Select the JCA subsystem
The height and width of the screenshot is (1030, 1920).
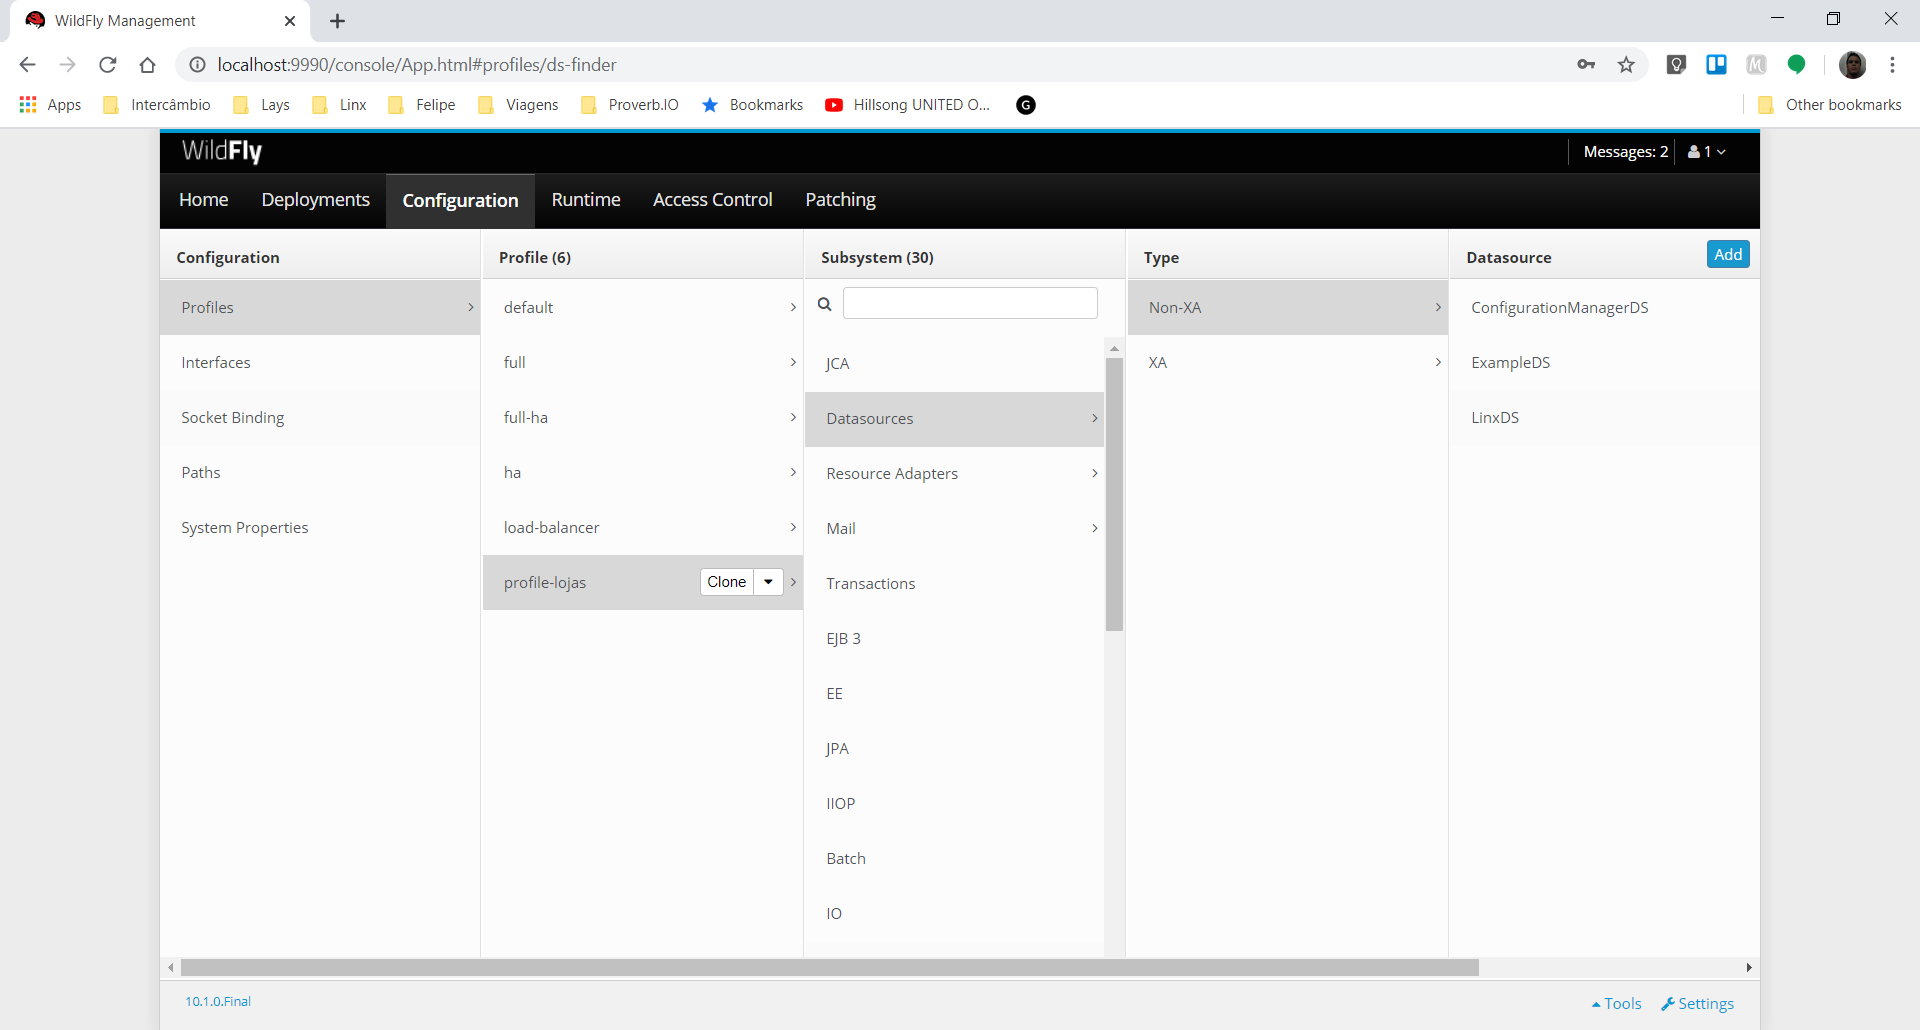coord(954,363)
